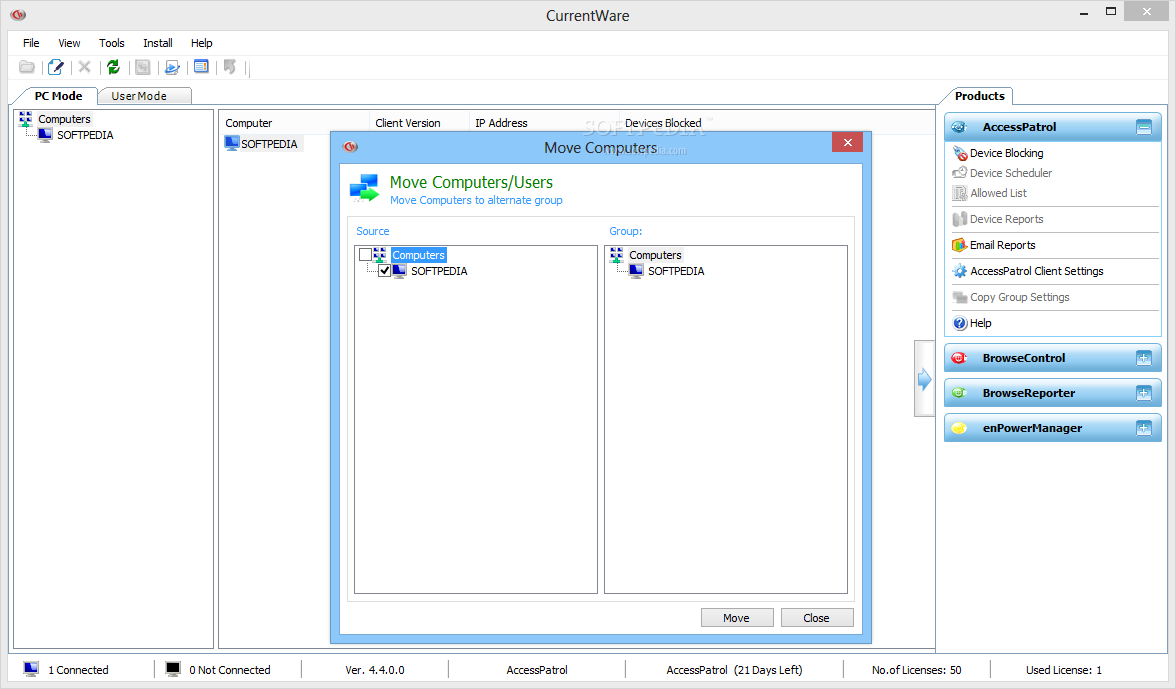Select the Products tab
This screenshot has height=689, width=1176.
[979, 96]
